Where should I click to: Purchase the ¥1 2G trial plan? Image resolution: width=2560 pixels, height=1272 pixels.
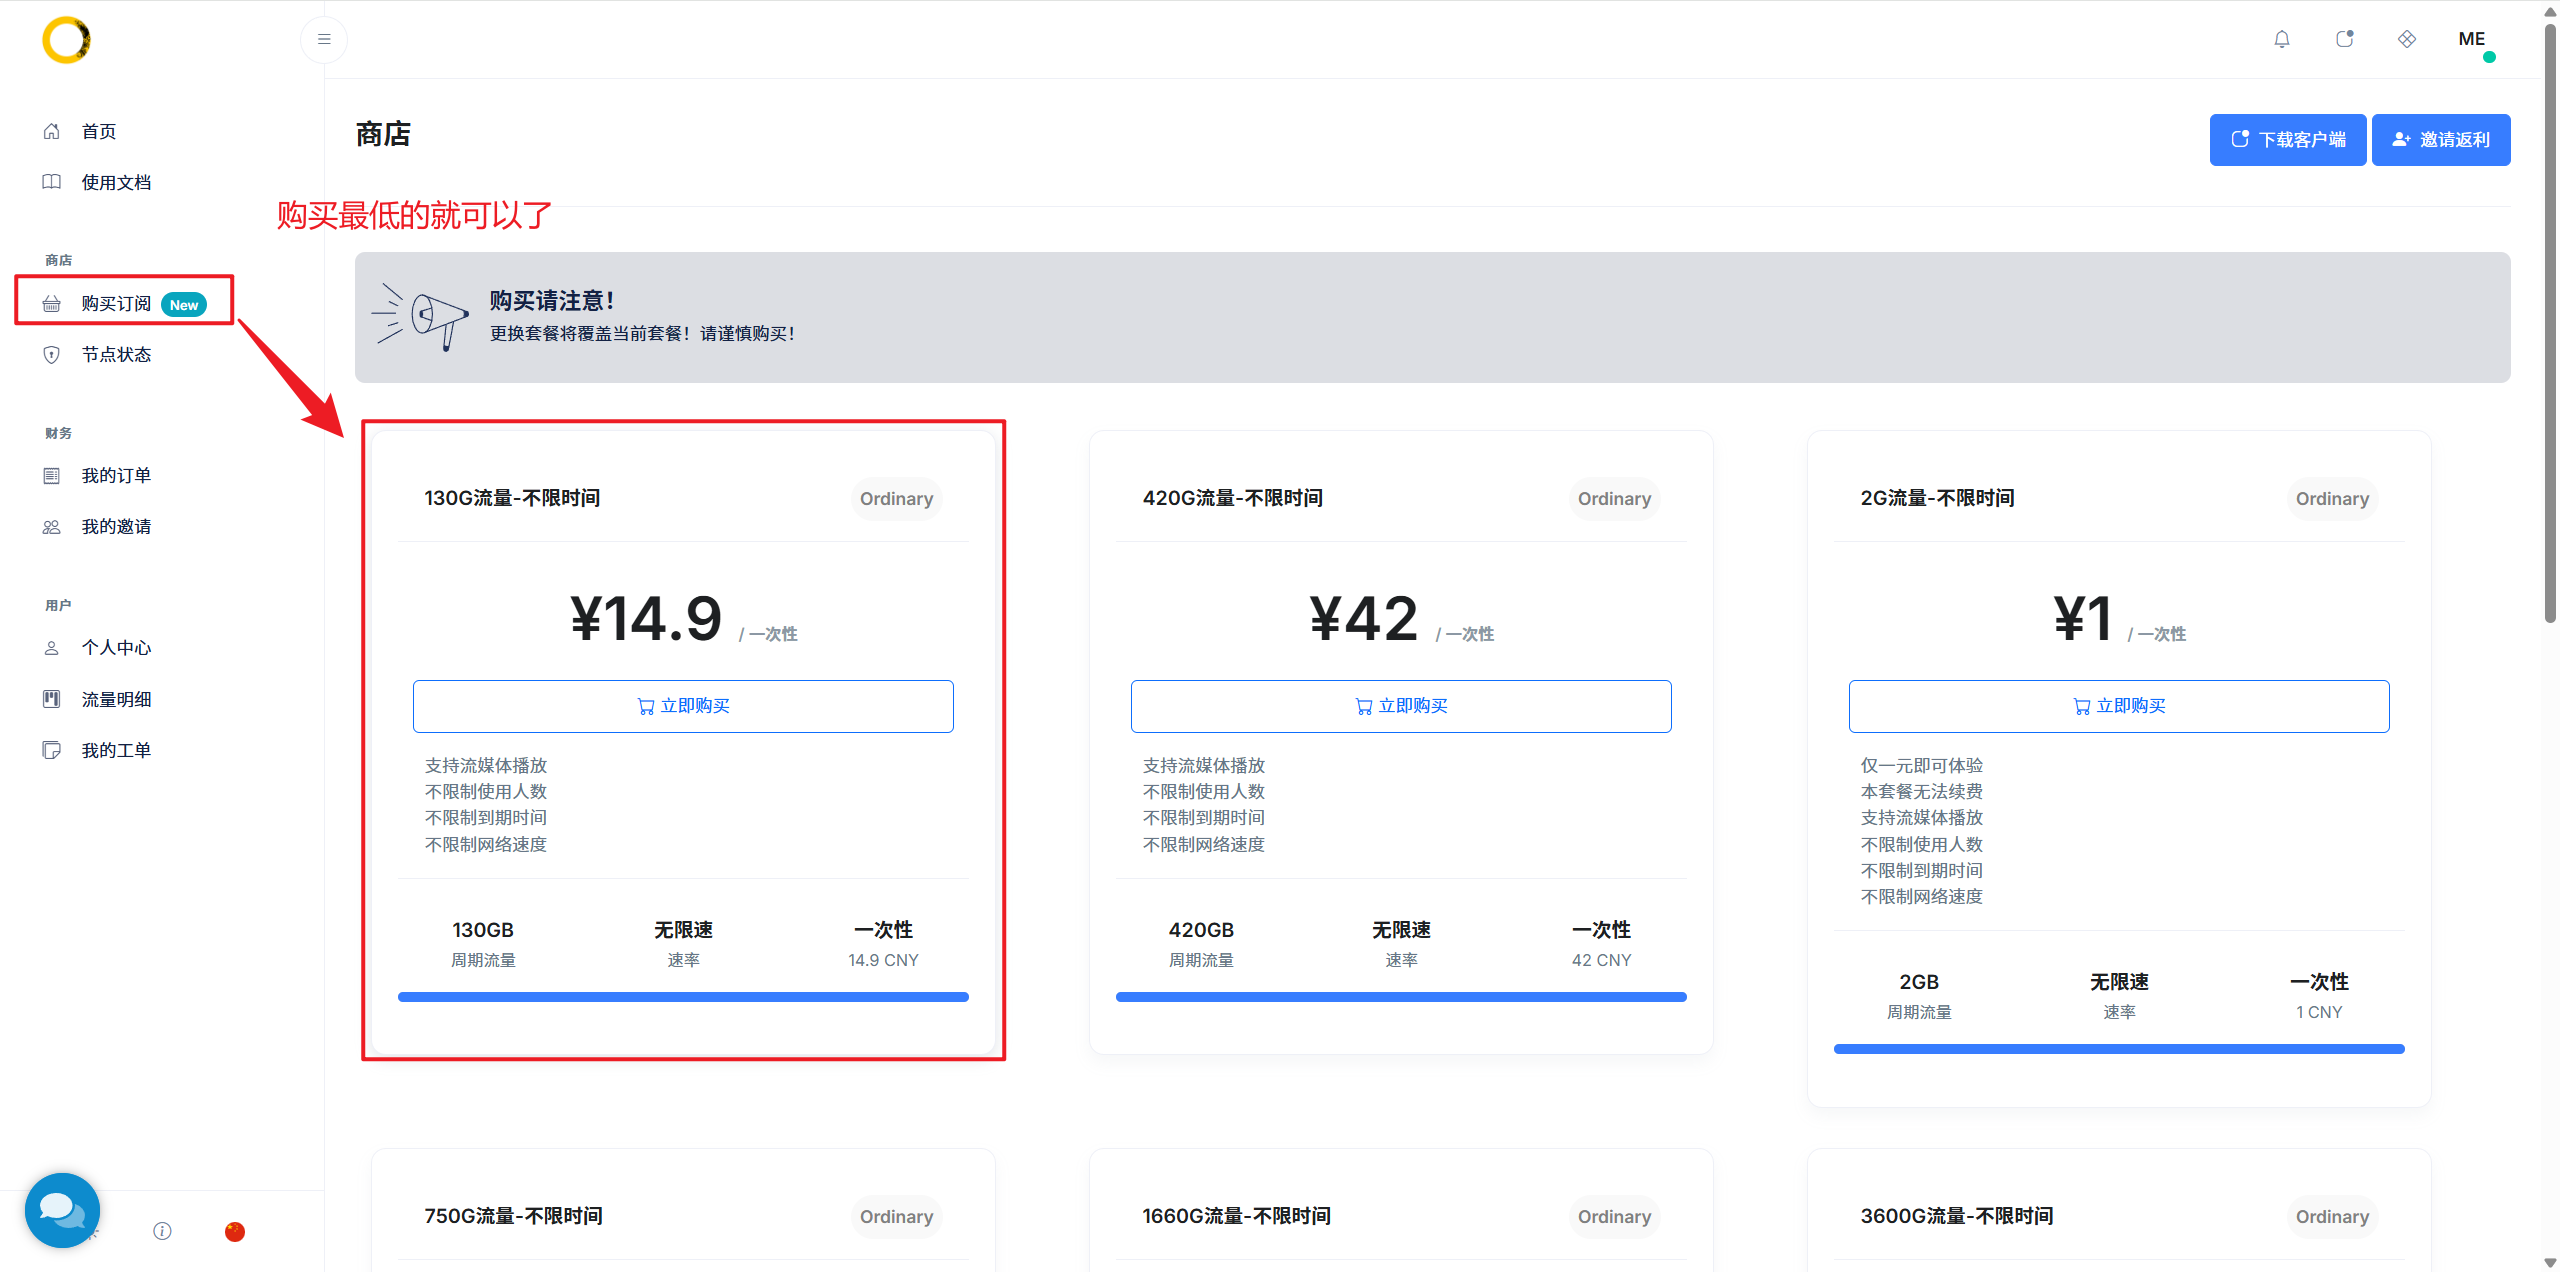[2118, 706]
